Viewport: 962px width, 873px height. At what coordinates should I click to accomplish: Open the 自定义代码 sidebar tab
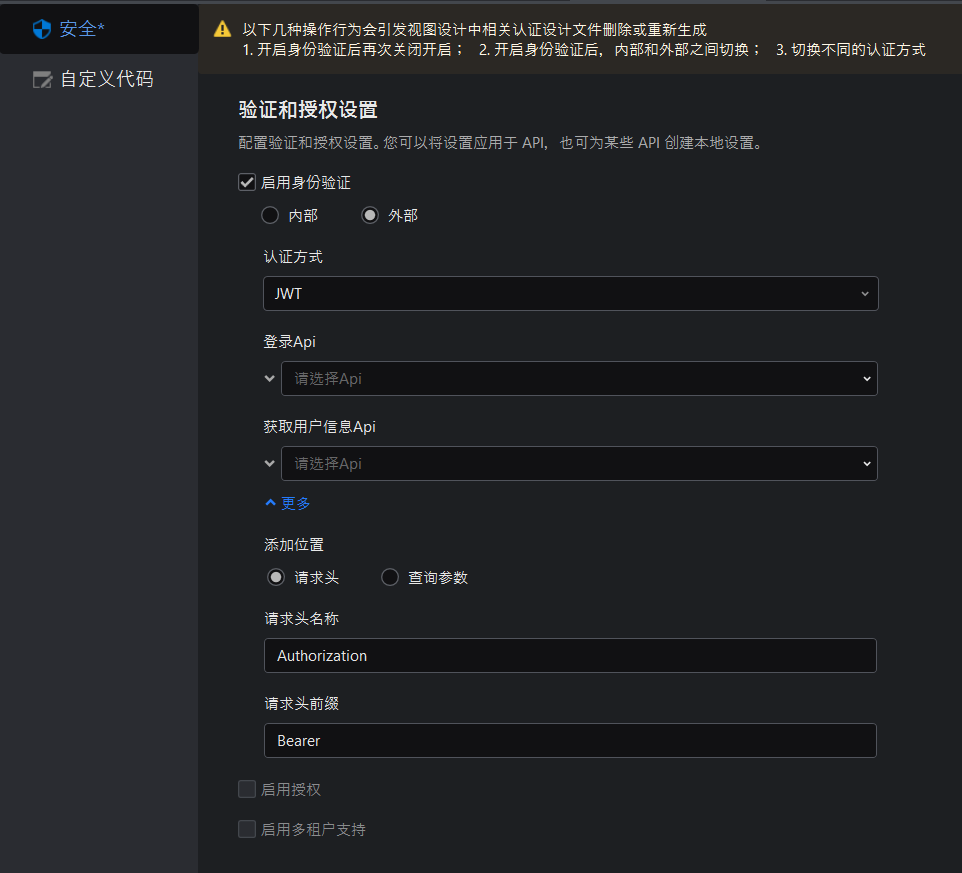click(x=106, y=80)
